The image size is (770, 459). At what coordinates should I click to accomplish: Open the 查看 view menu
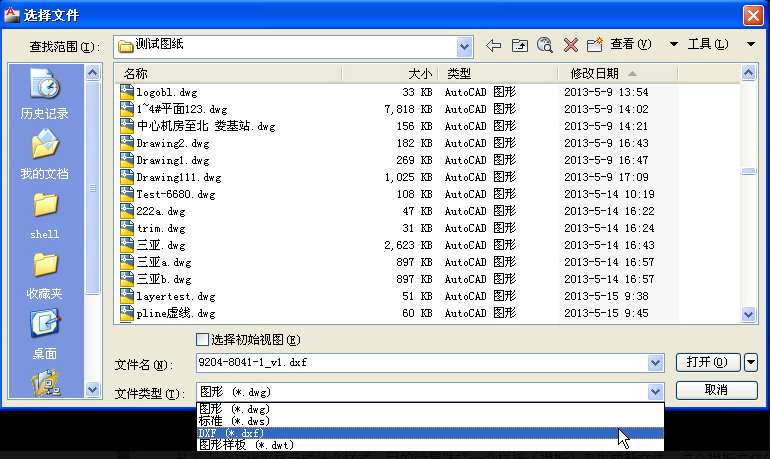pyautogui.click(x=631, y=44)
